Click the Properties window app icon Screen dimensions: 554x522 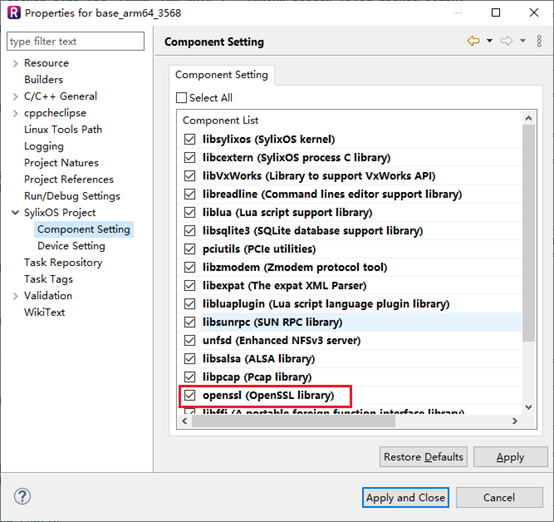coord(14,13)
